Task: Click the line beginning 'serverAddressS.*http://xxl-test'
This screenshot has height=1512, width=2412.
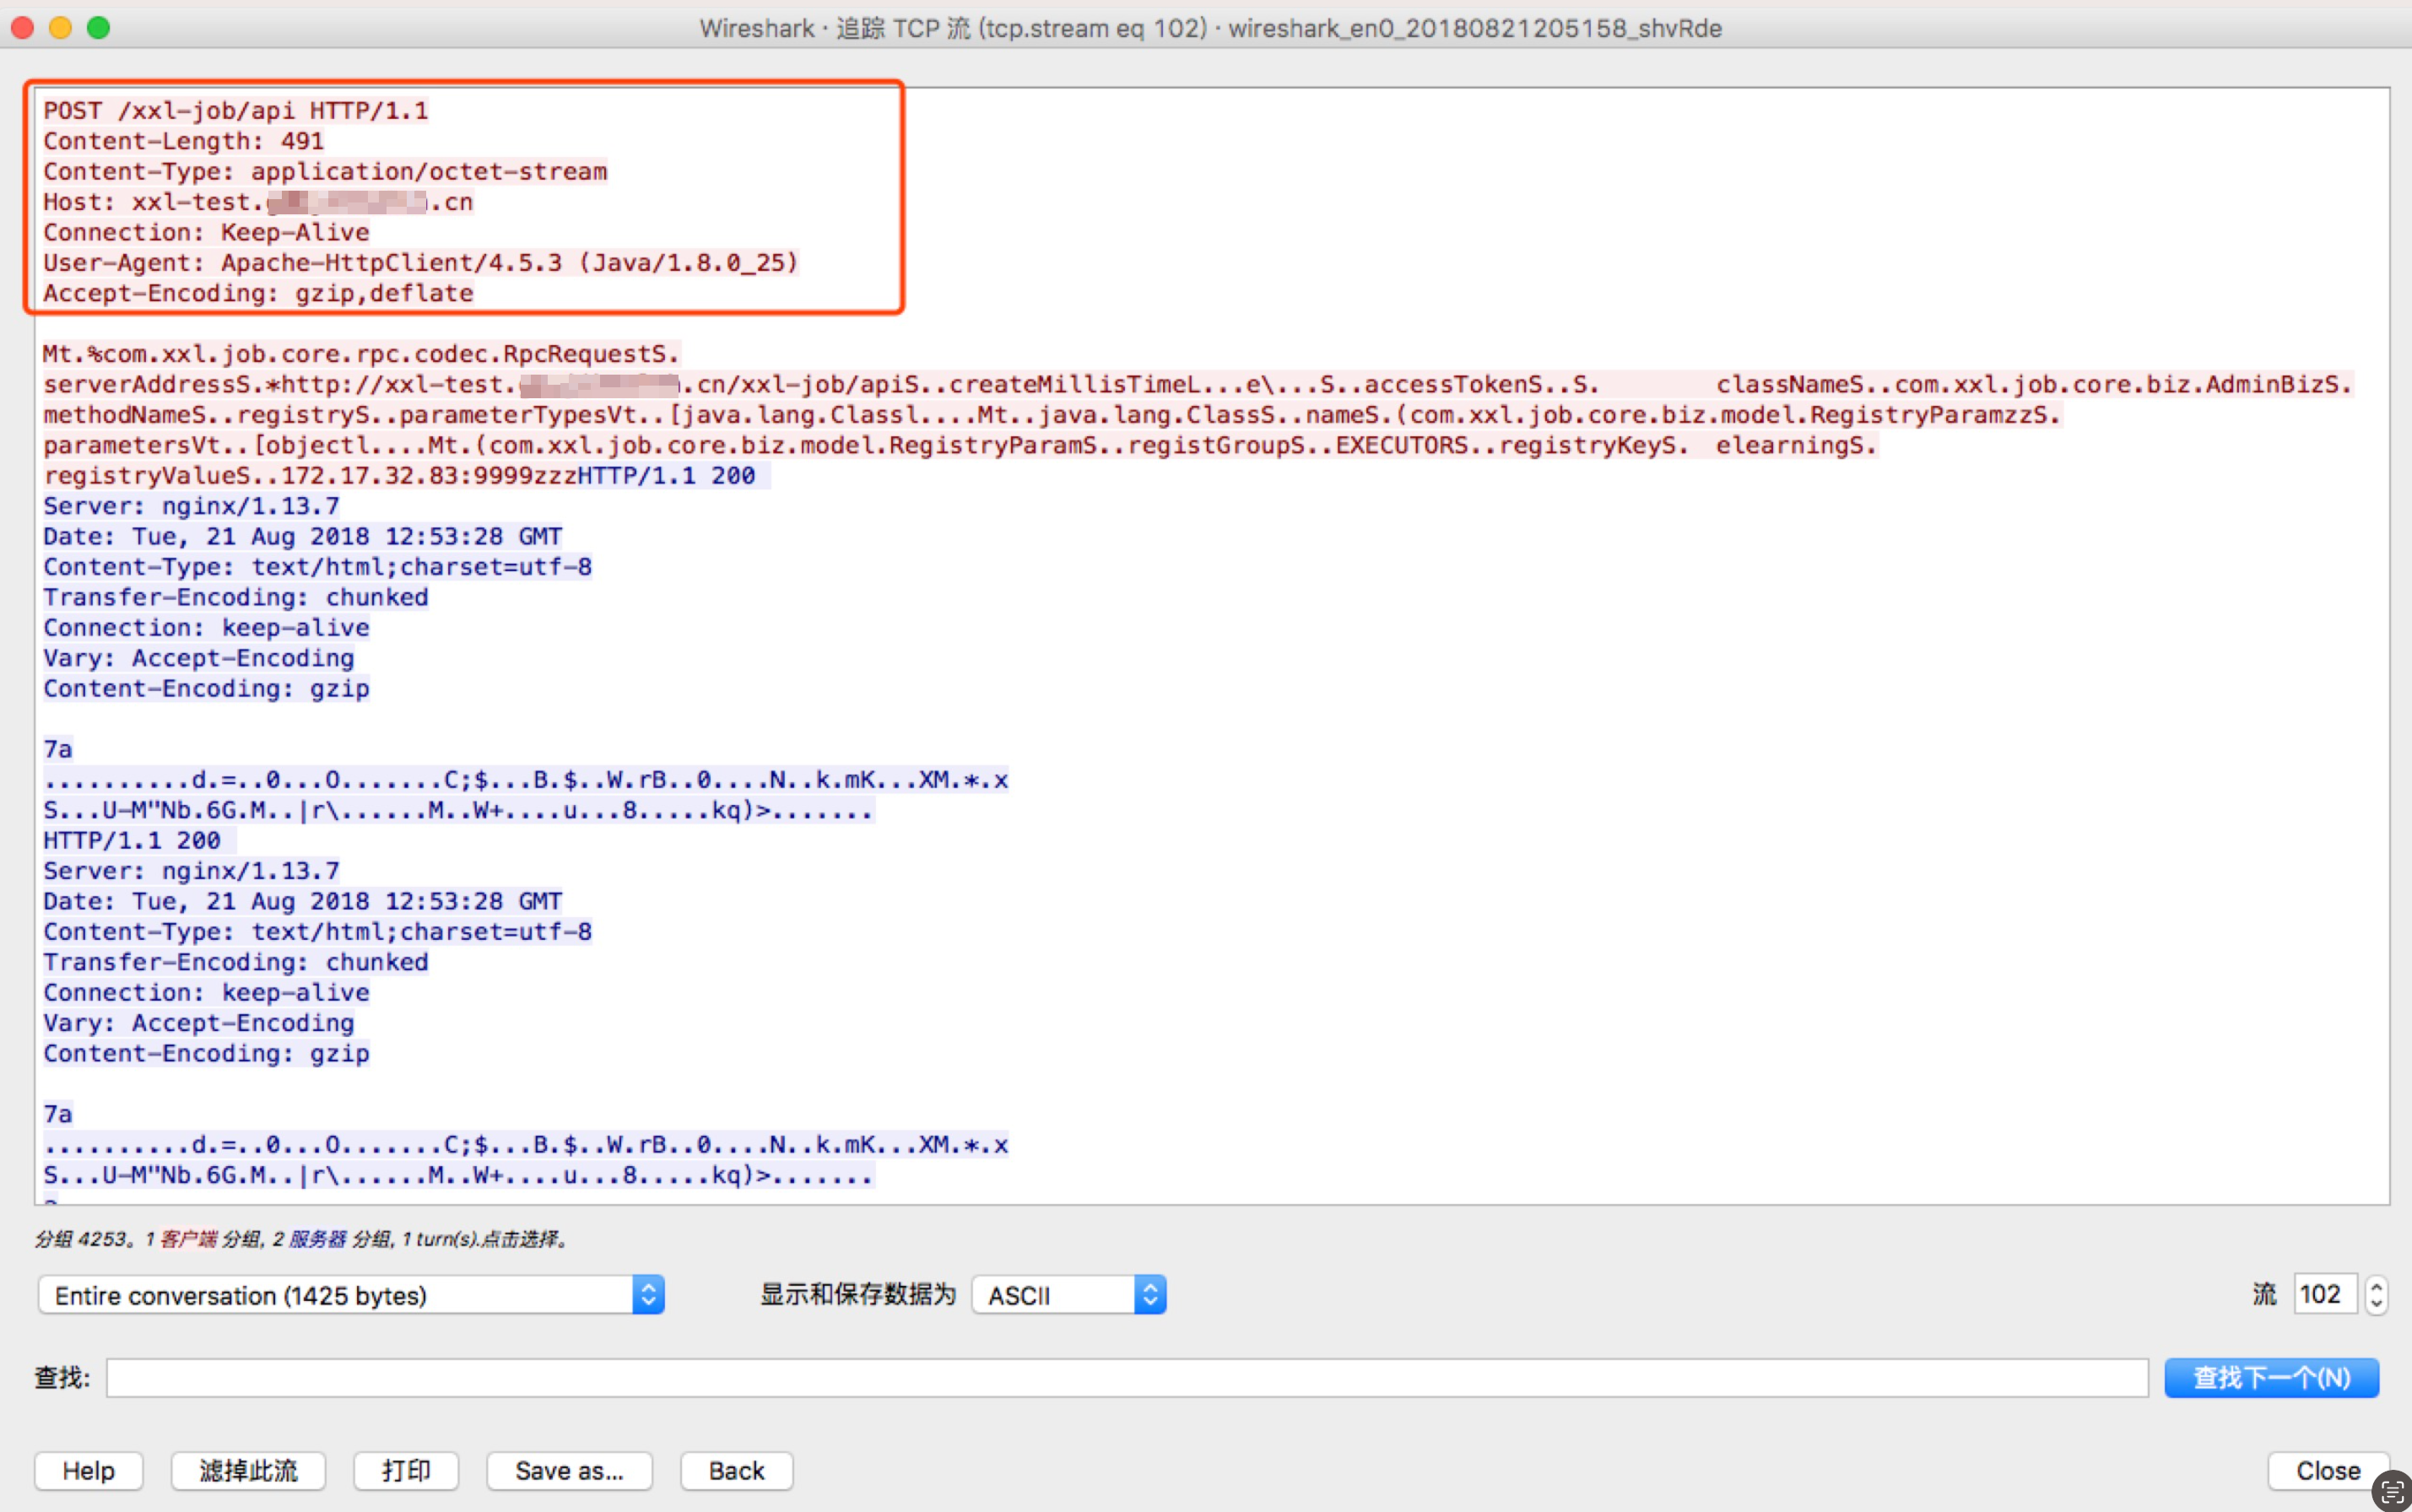Action: [x=1198, y=384]
